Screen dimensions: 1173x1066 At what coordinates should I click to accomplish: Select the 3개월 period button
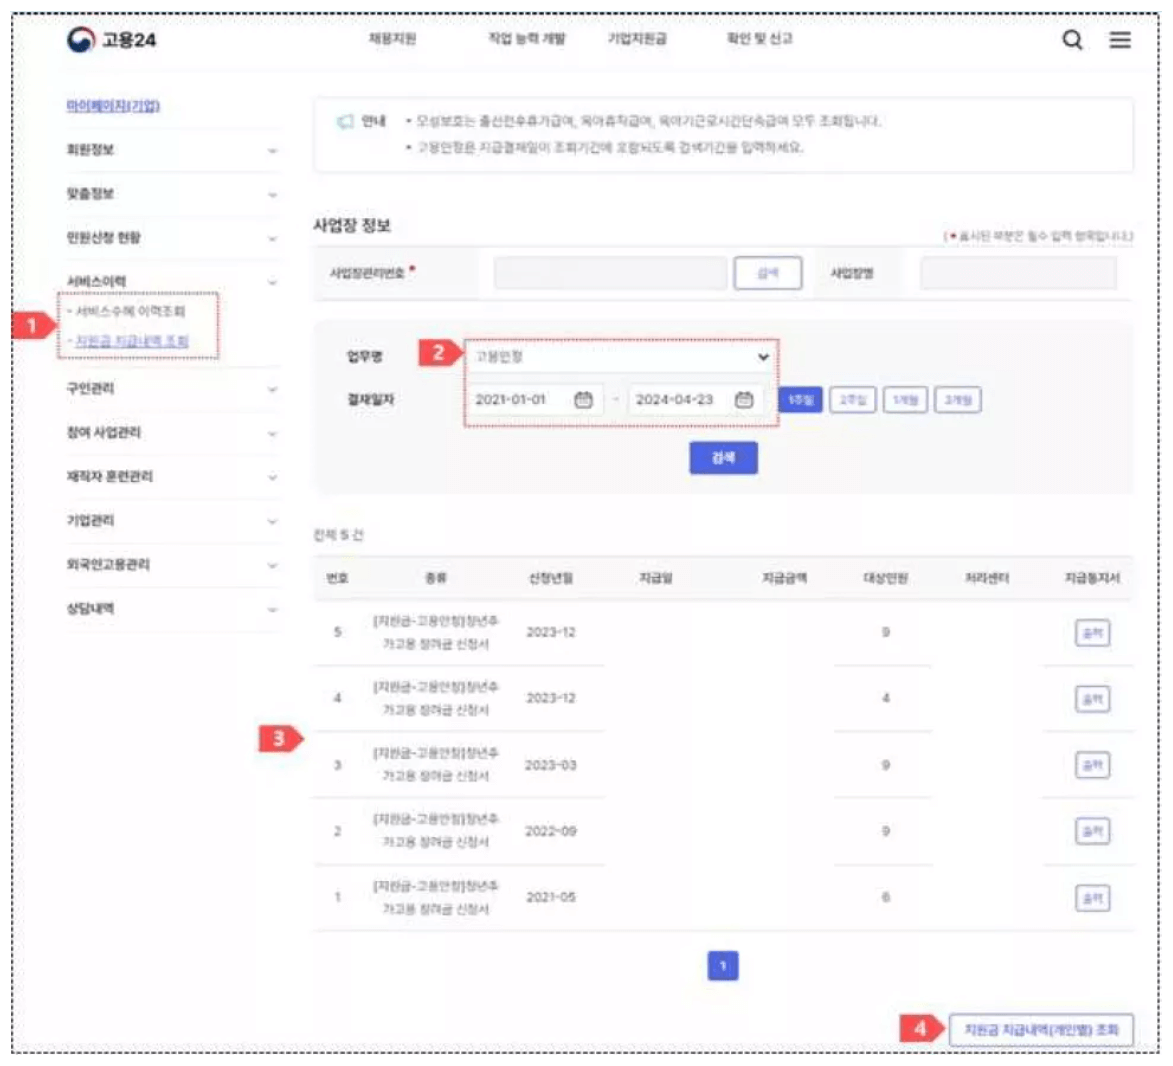[958, 399]
